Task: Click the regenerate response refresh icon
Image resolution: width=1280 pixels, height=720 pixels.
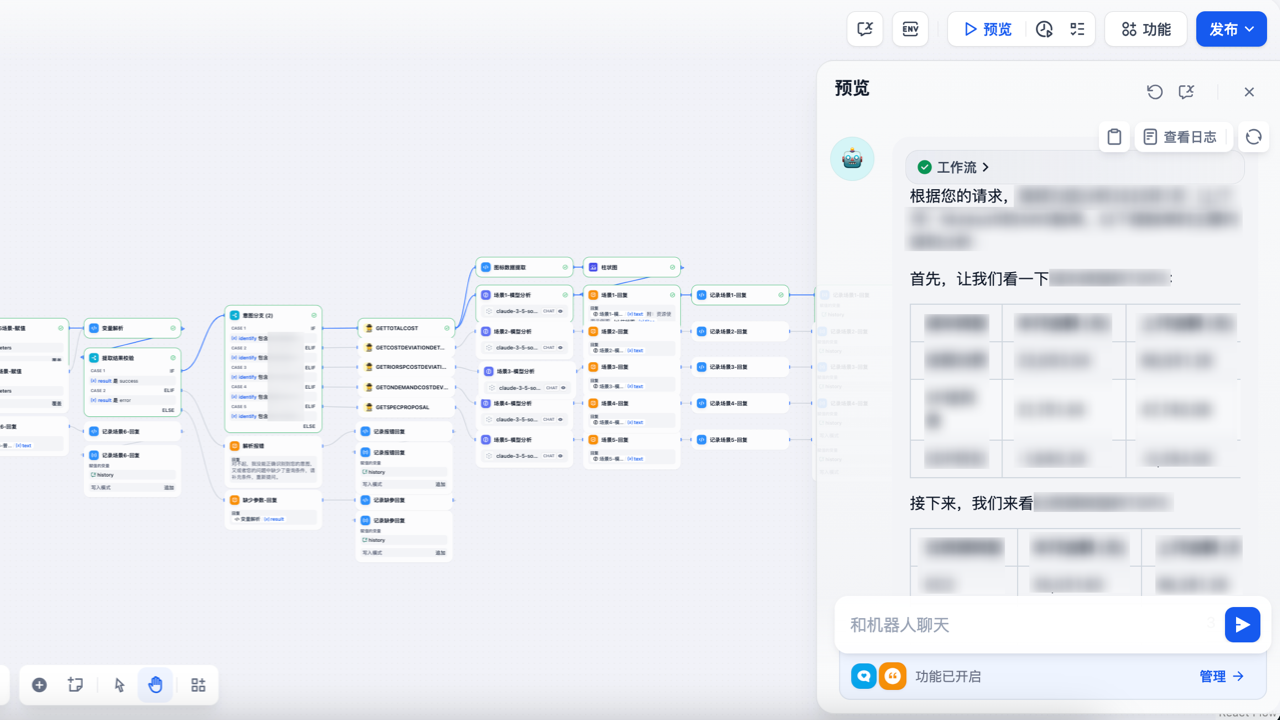Action: tap(1254, 137)
